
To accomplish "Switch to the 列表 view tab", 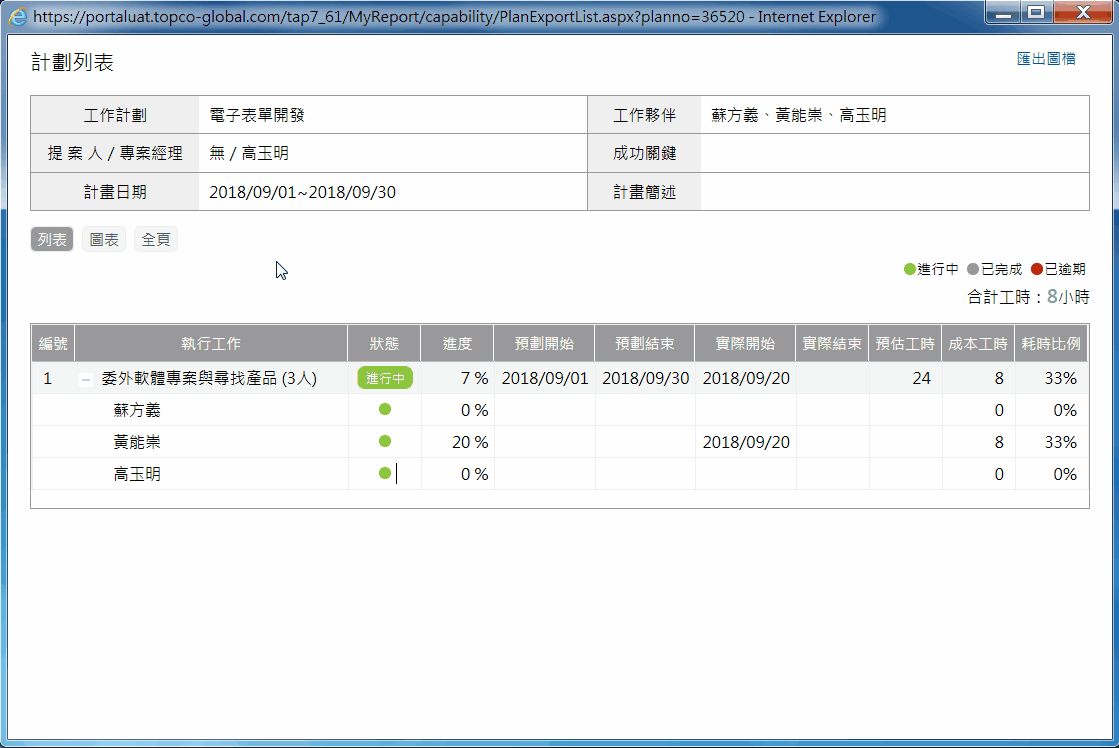I will coord(52,240).
